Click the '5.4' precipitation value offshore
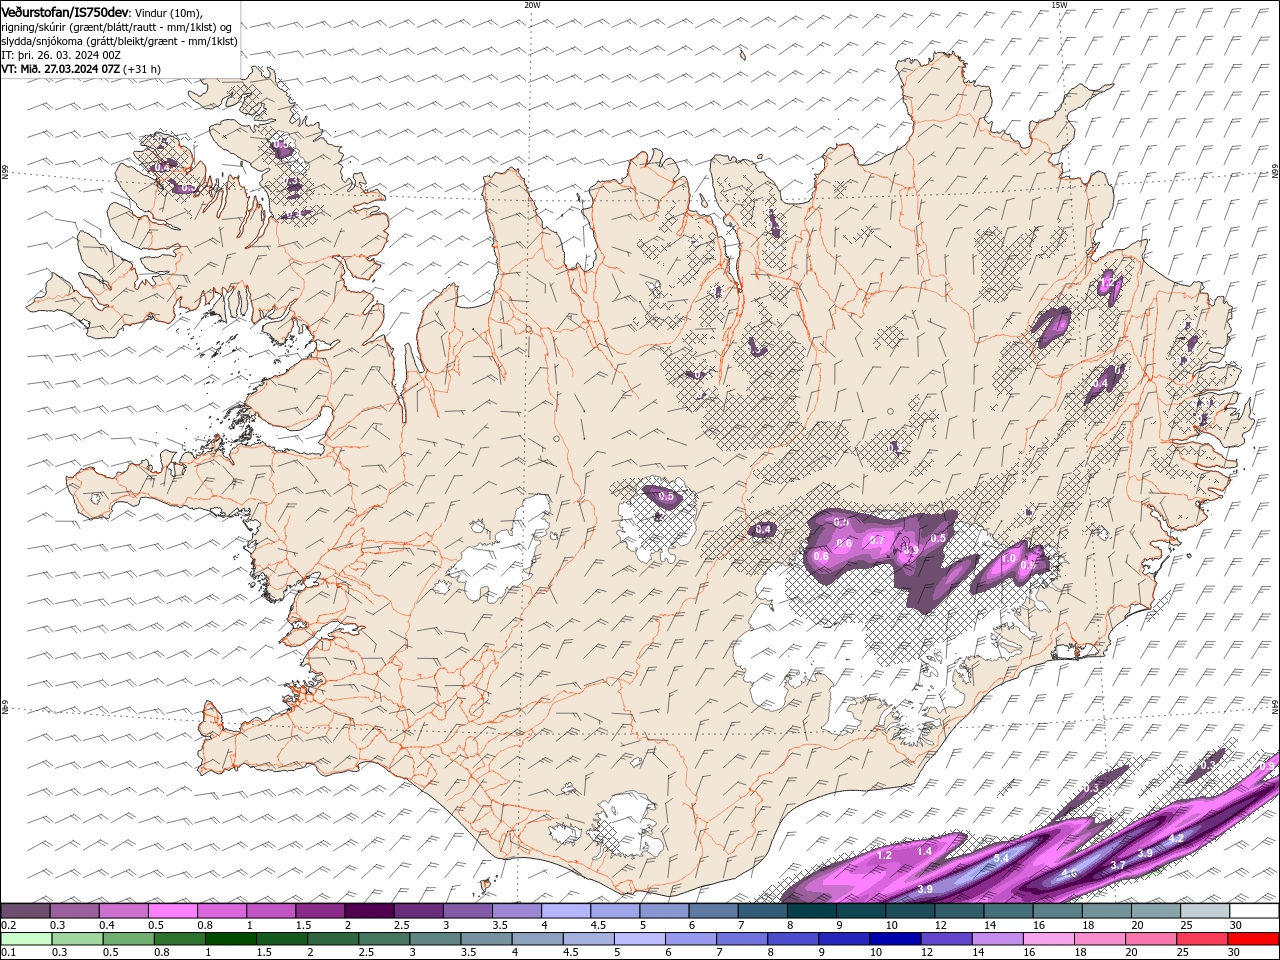The image size is (1280, 960). pyautogui.click(x=1001, y=858)
